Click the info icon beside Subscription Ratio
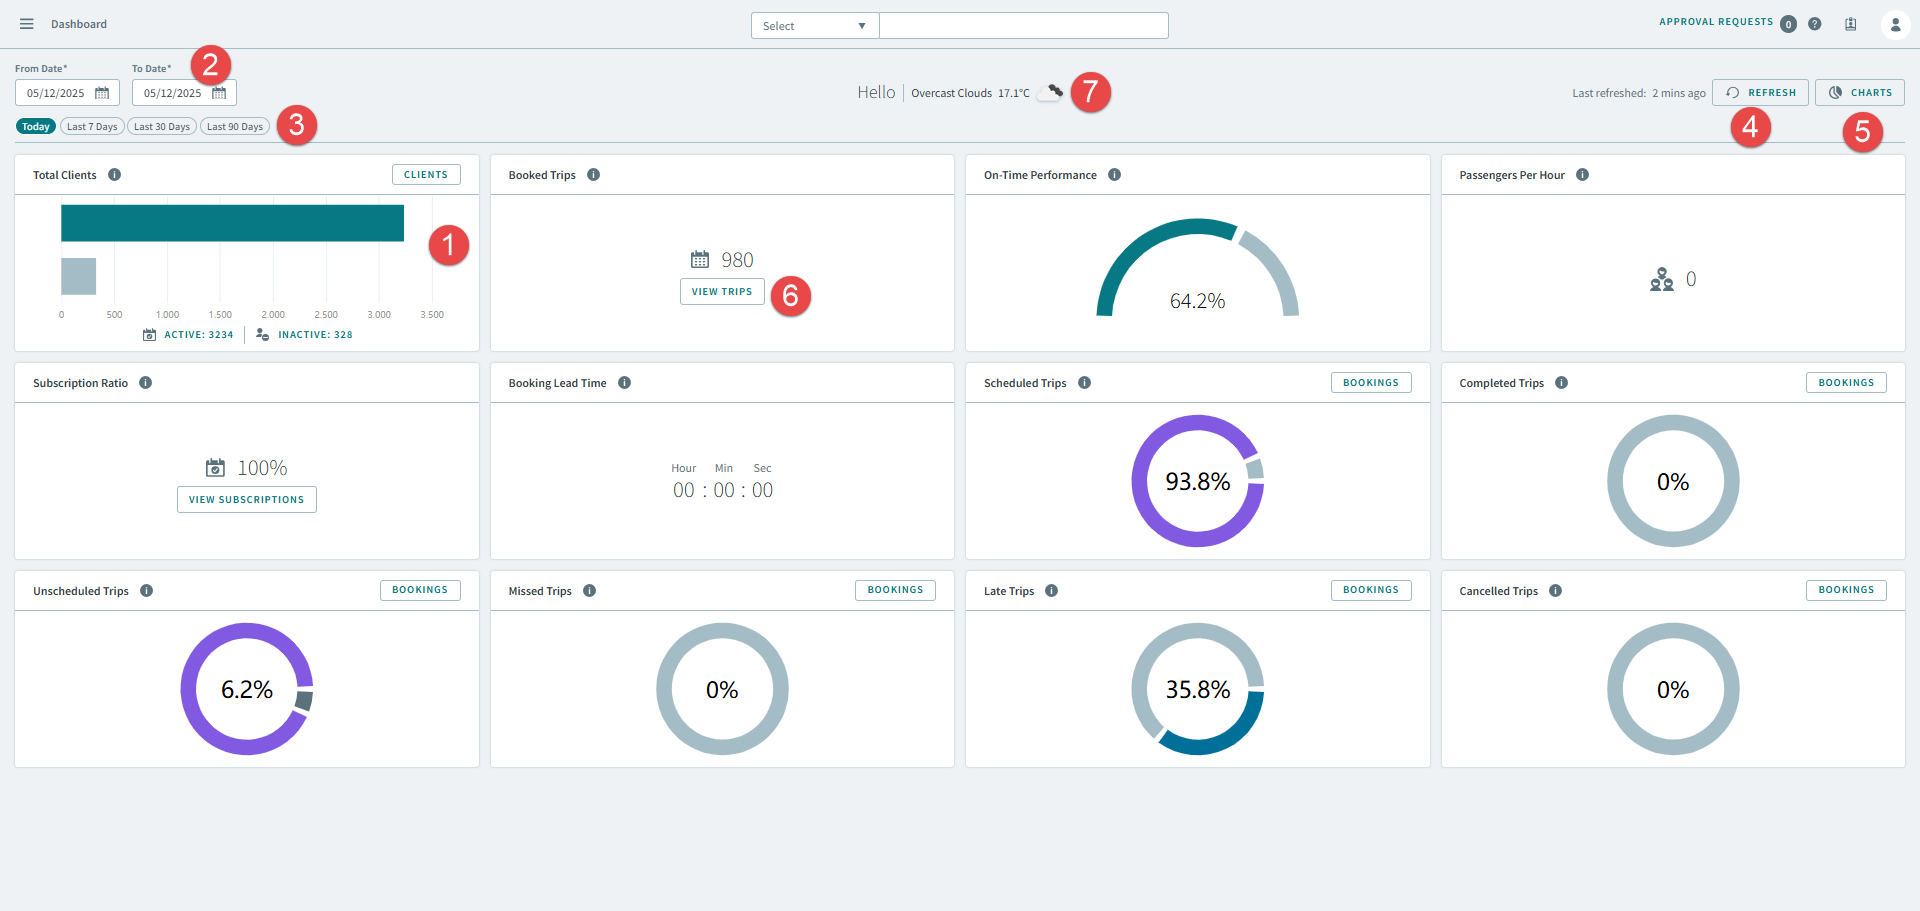This screenshot has height=911, width=1920. 145,382
